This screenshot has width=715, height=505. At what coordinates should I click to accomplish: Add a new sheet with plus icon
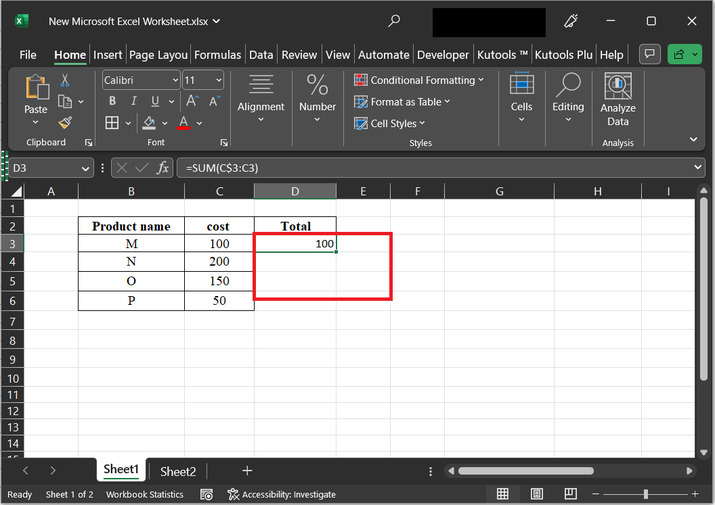pos(247,471)
